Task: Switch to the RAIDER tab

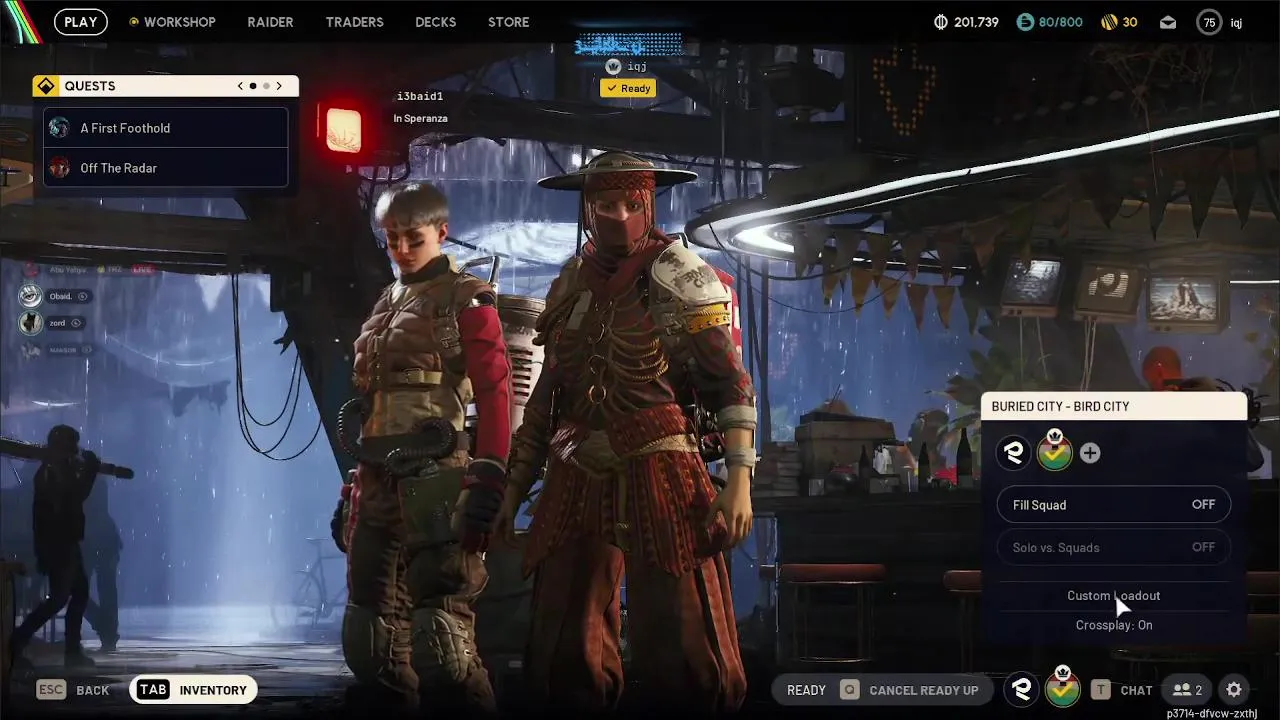Action: pyautogui.click(x=271, y=22)
